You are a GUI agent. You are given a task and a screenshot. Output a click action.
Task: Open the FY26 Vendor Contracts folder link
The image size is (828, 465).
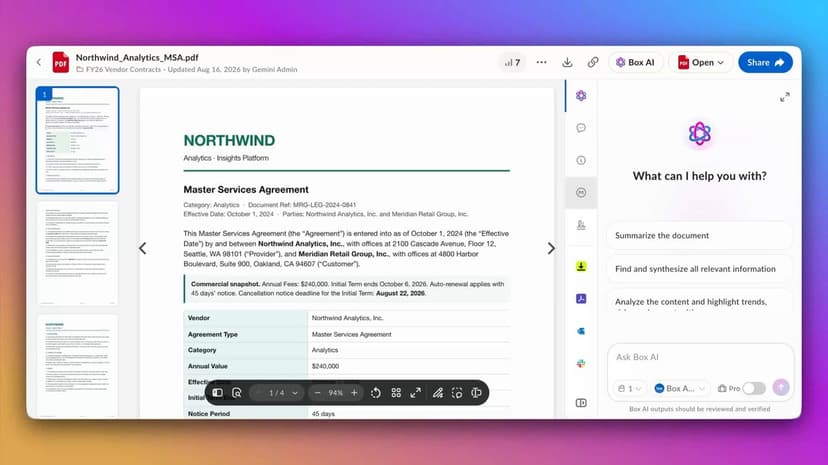click(x=124, y=69)
